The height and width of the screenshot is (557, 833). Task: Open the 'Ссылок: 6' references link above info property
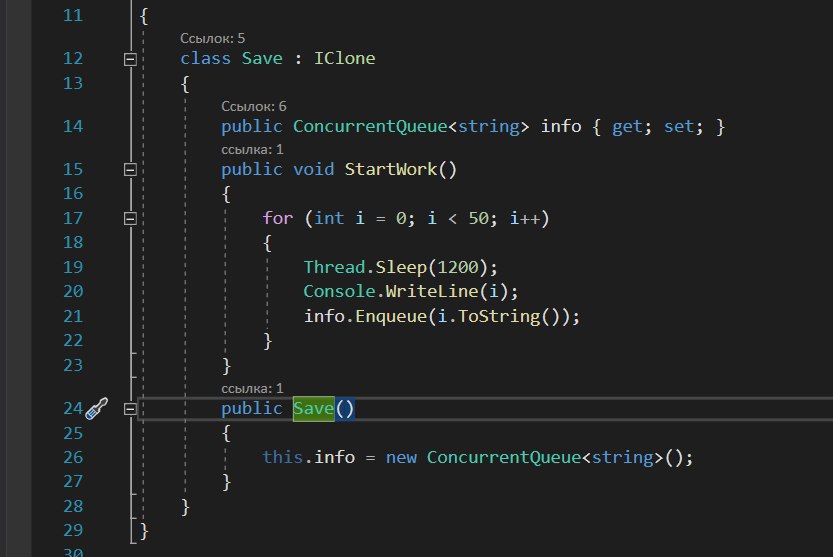pos(254,106)
